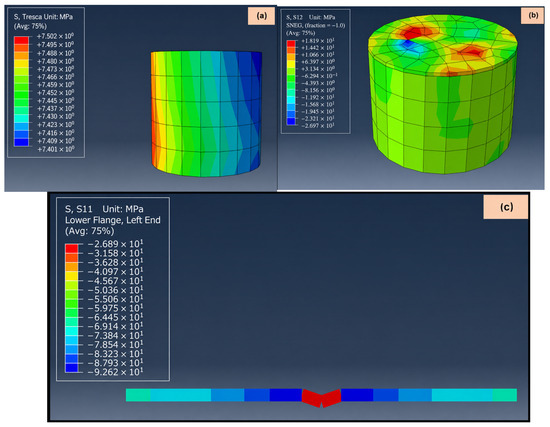Click the 'S, Tresca Unit: MPa' legend title

point(43,16)
